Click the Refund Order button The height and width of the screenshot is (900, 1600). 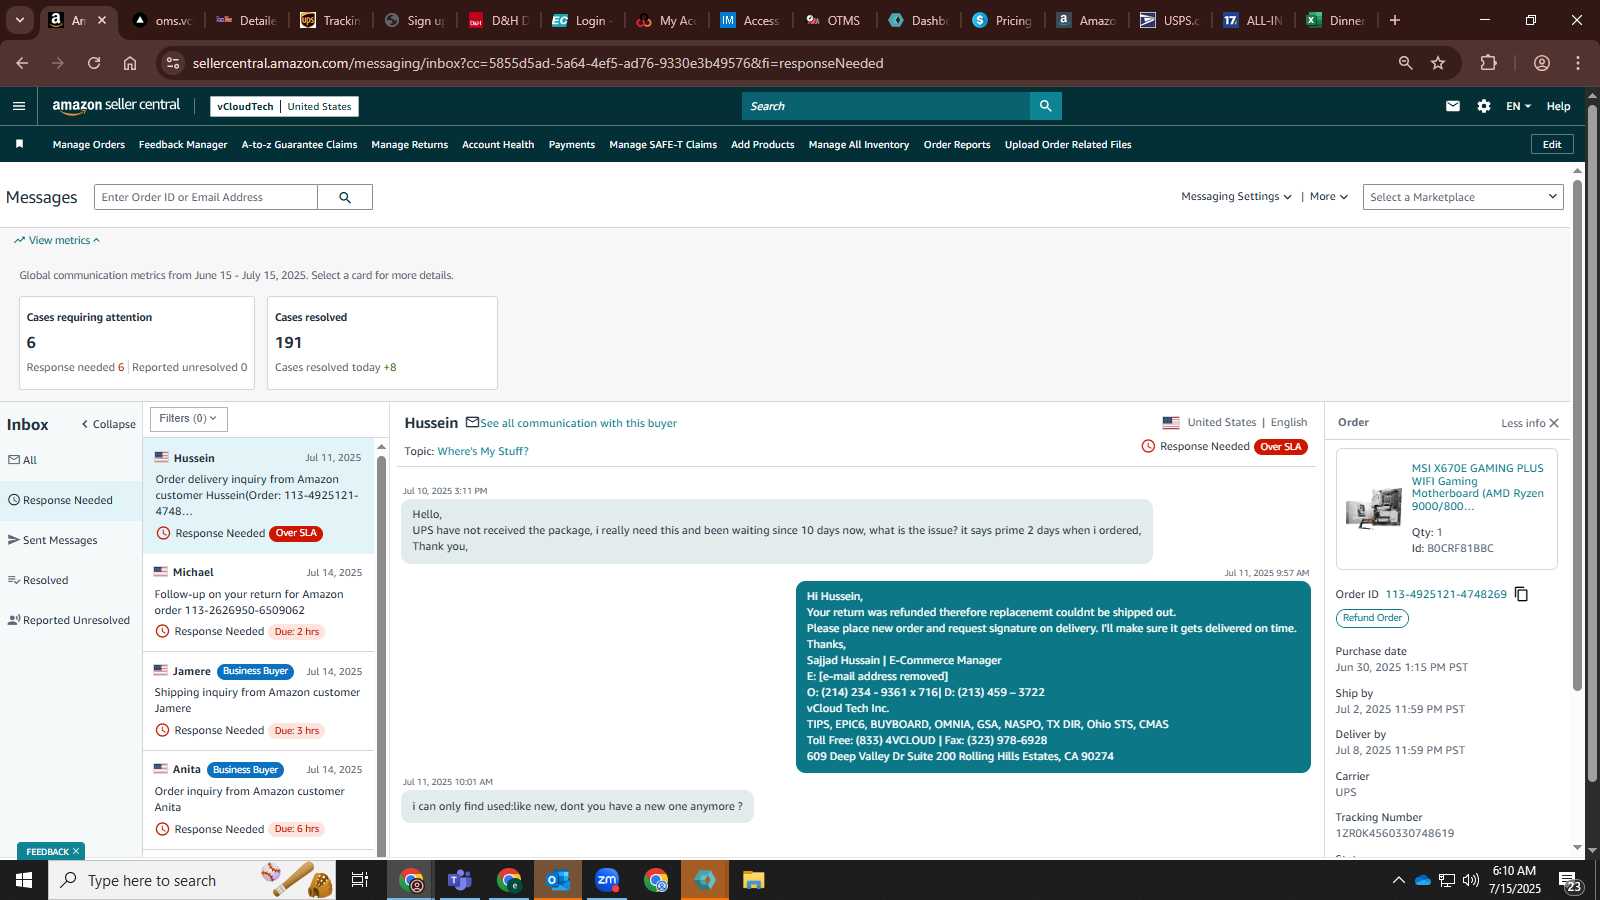pyautogui.click(x=1372, y=618)
